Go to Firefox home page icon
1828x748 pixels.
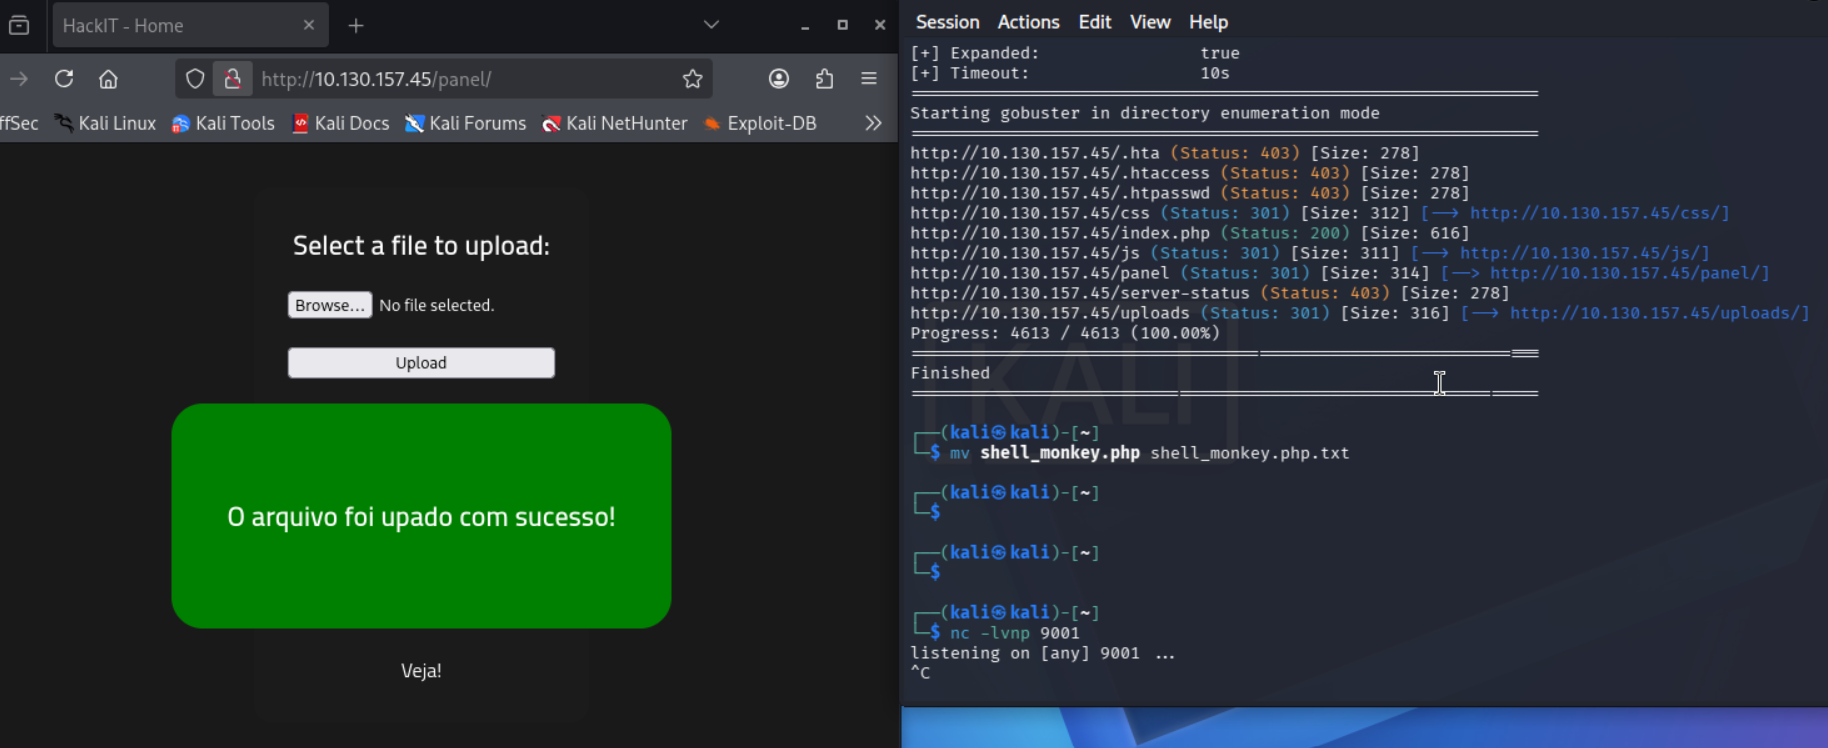point(108,79)
